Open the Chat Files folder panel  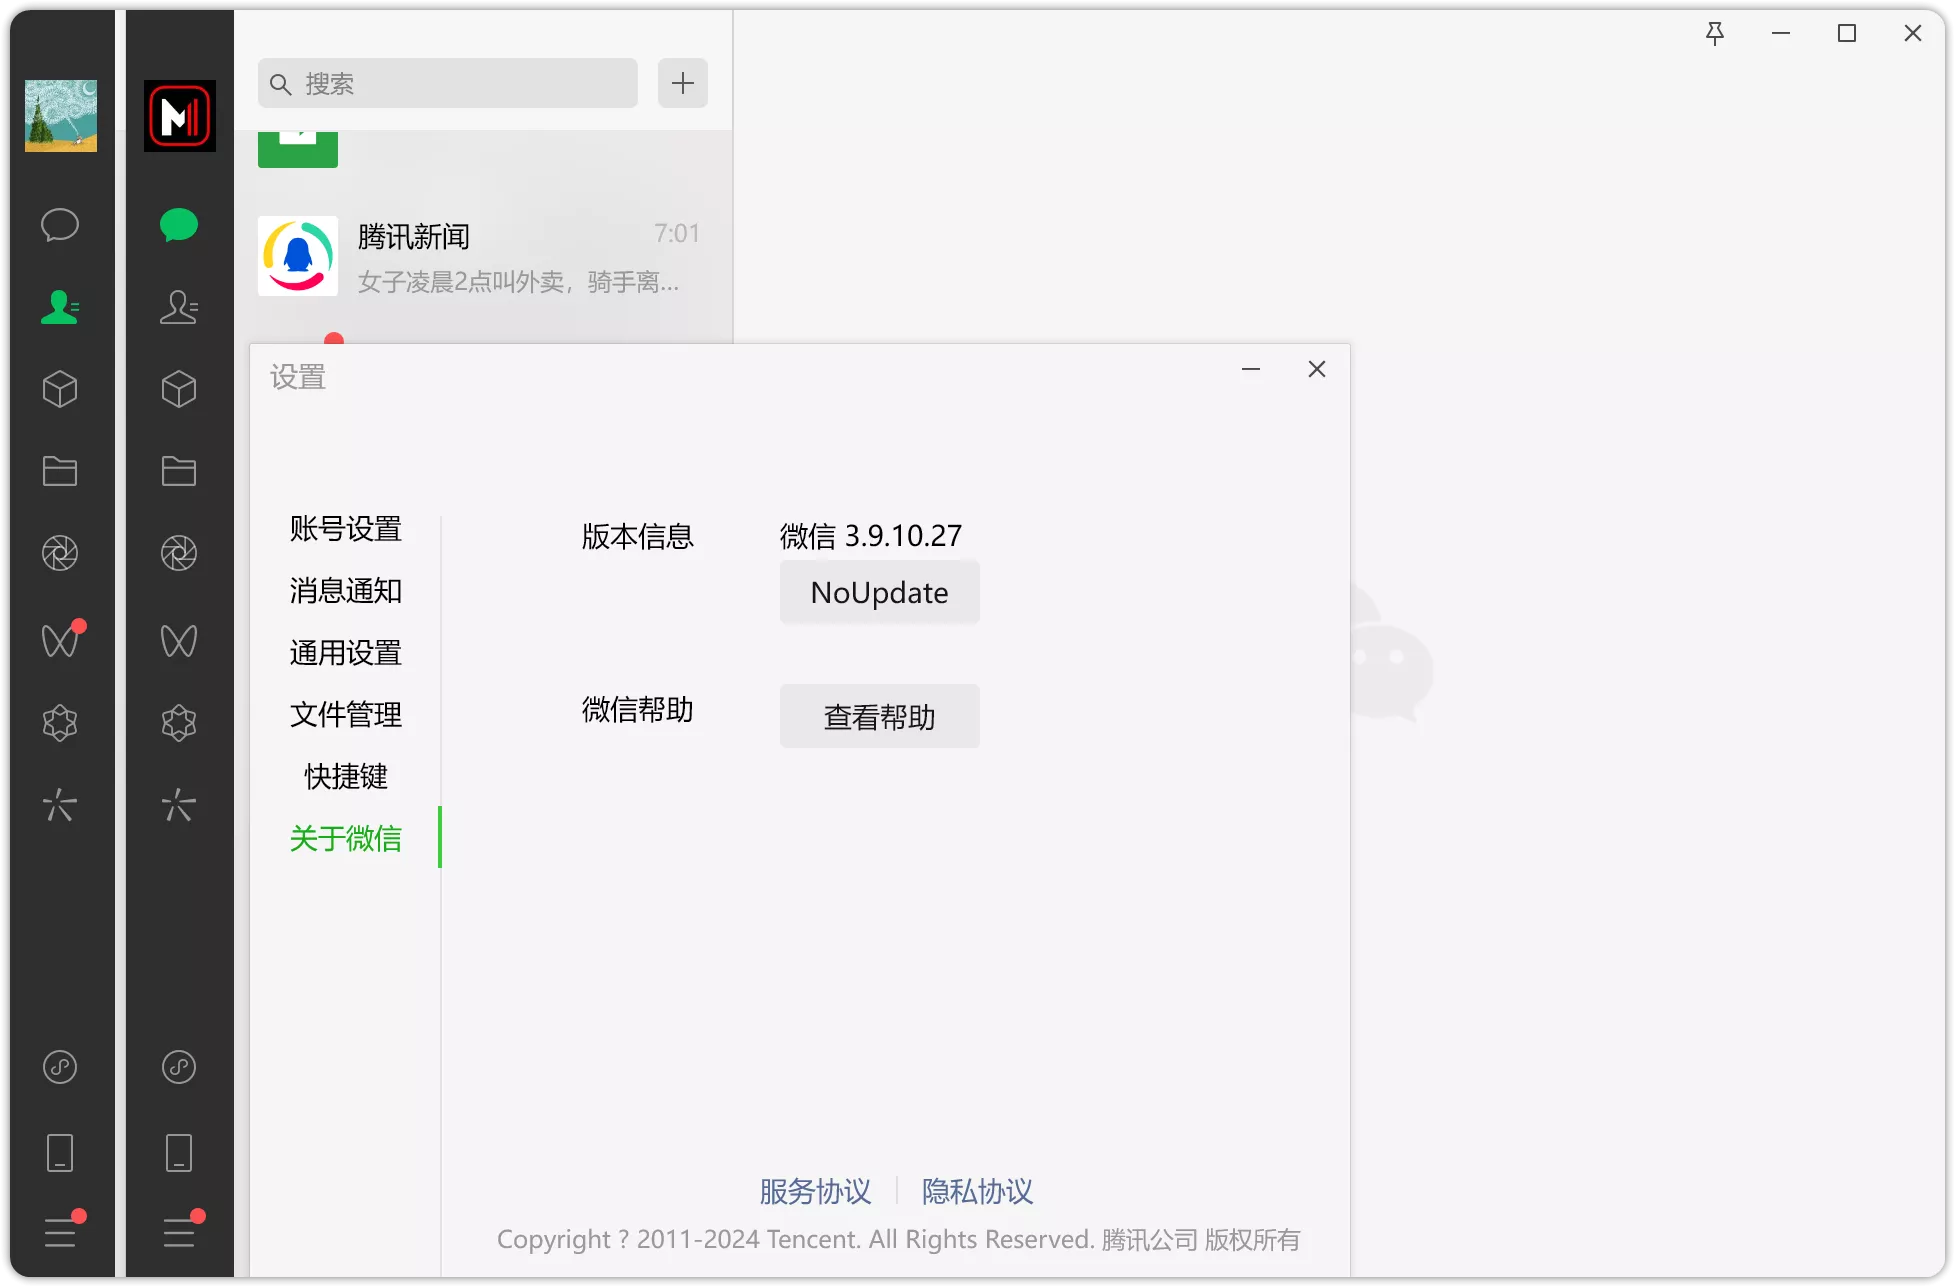click(x=60, y=471)
